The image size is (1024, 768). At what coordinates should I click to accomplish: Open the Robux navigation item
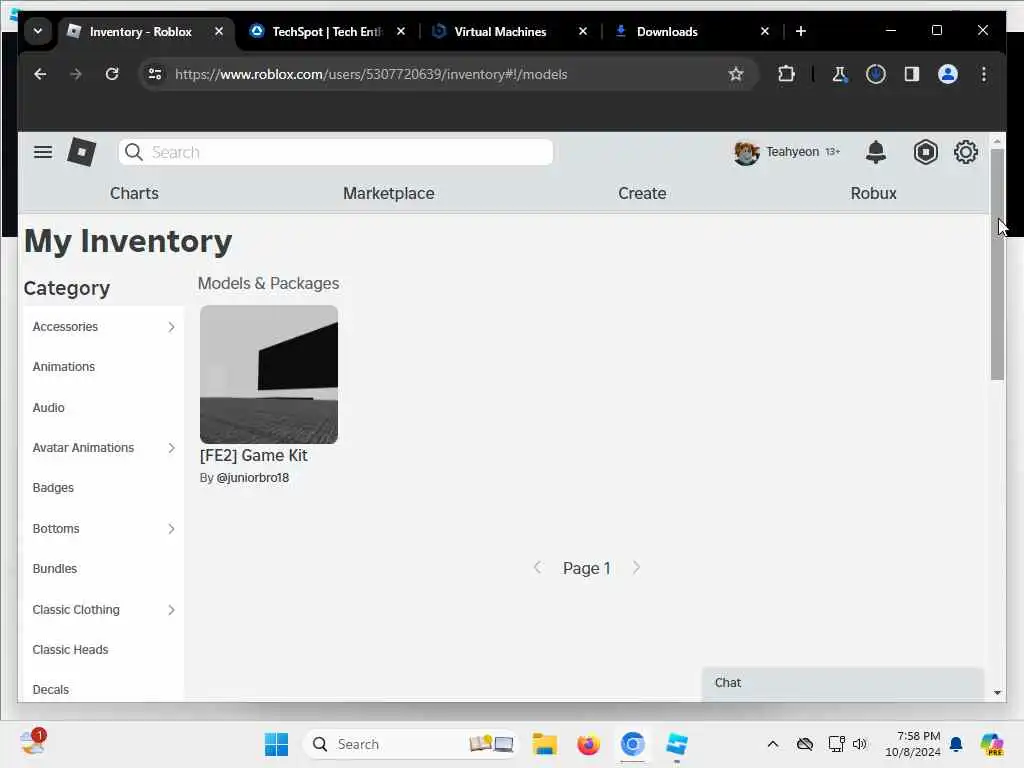click(873, 193)
